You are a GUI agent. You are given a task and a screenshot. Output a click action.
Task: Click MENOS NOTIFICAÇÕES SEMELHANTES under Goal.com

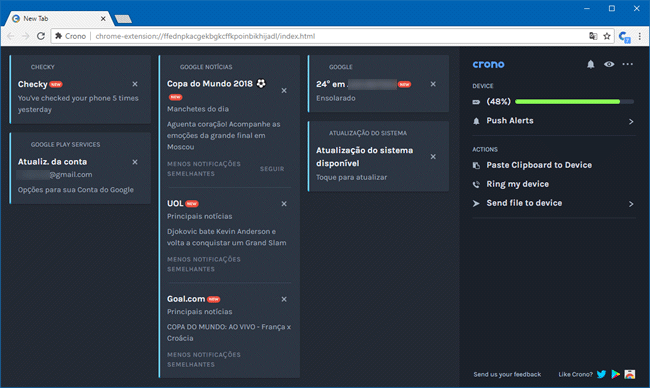pos(204,359)
